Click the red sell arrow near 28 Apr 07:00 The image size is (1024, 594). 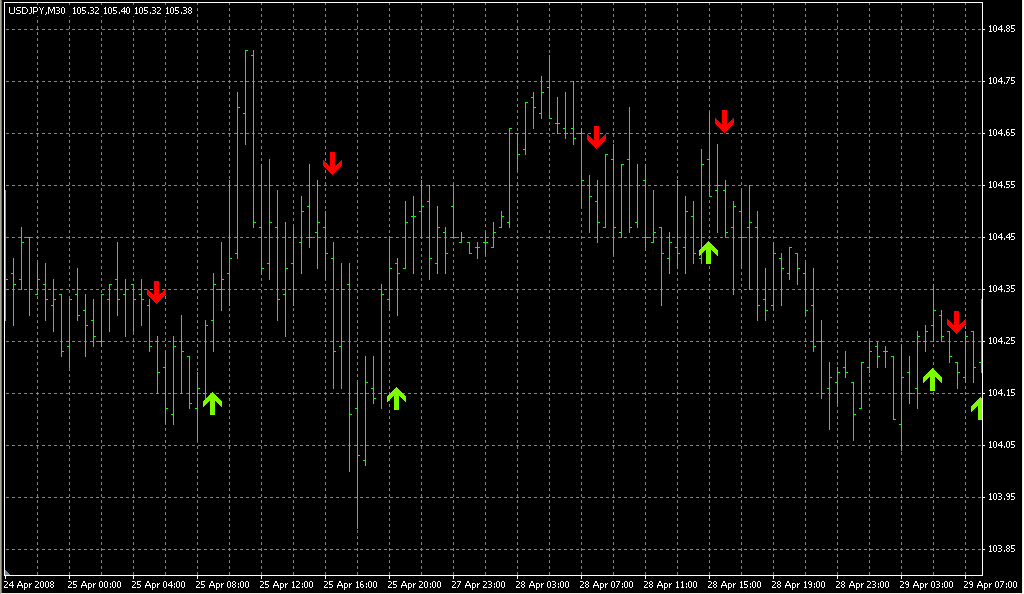(x=596, y=137)
